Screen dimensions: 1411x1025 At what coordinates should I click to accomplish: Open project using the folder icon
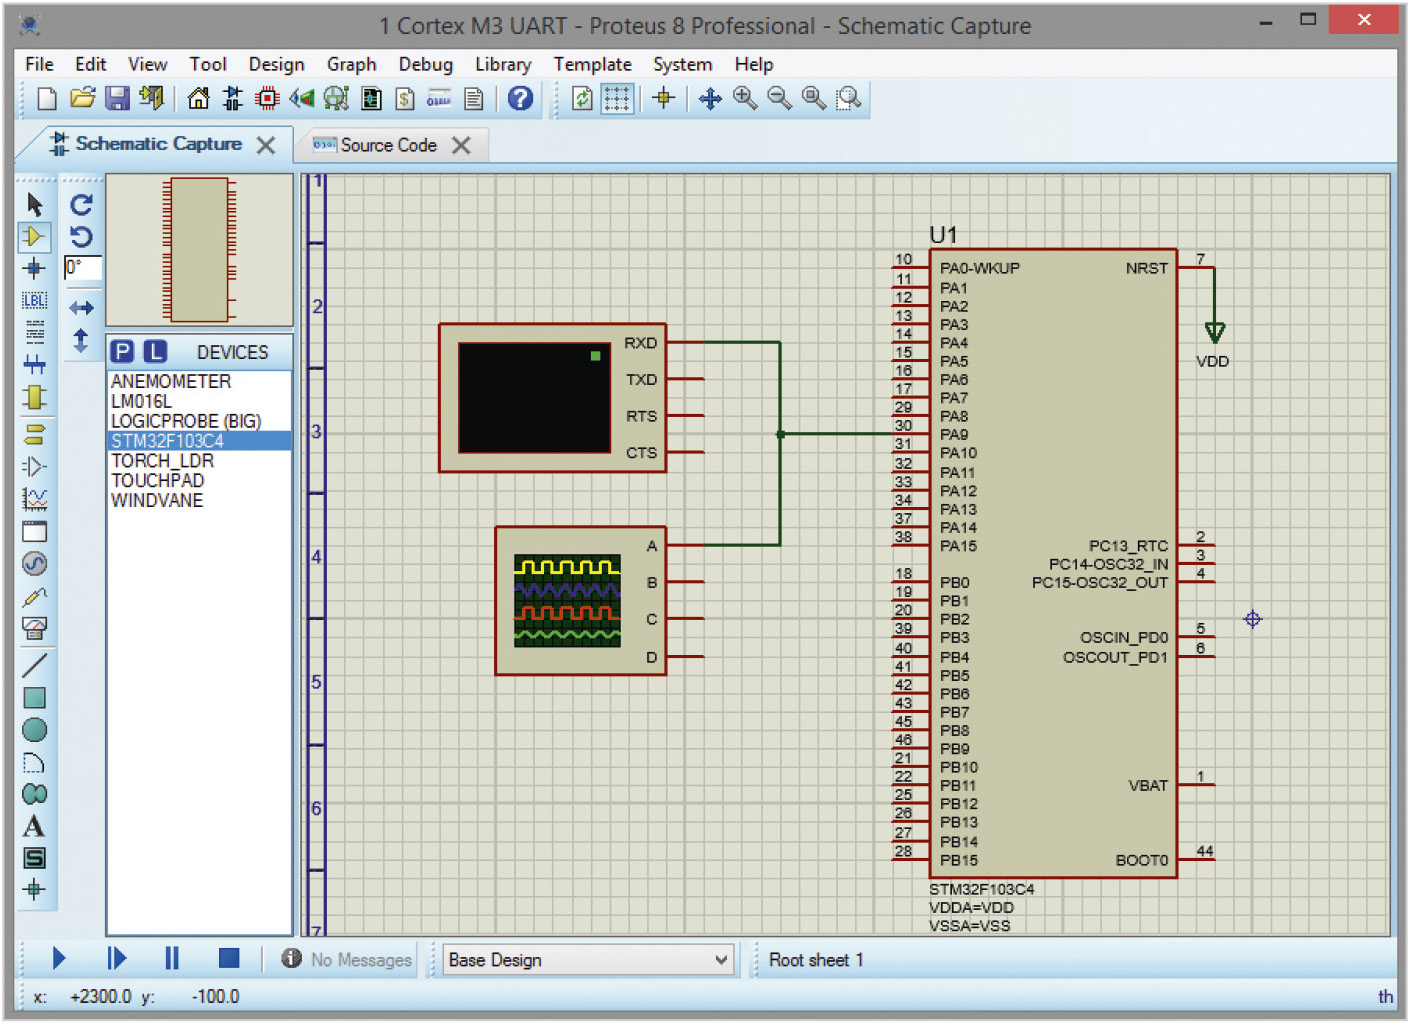82,98
